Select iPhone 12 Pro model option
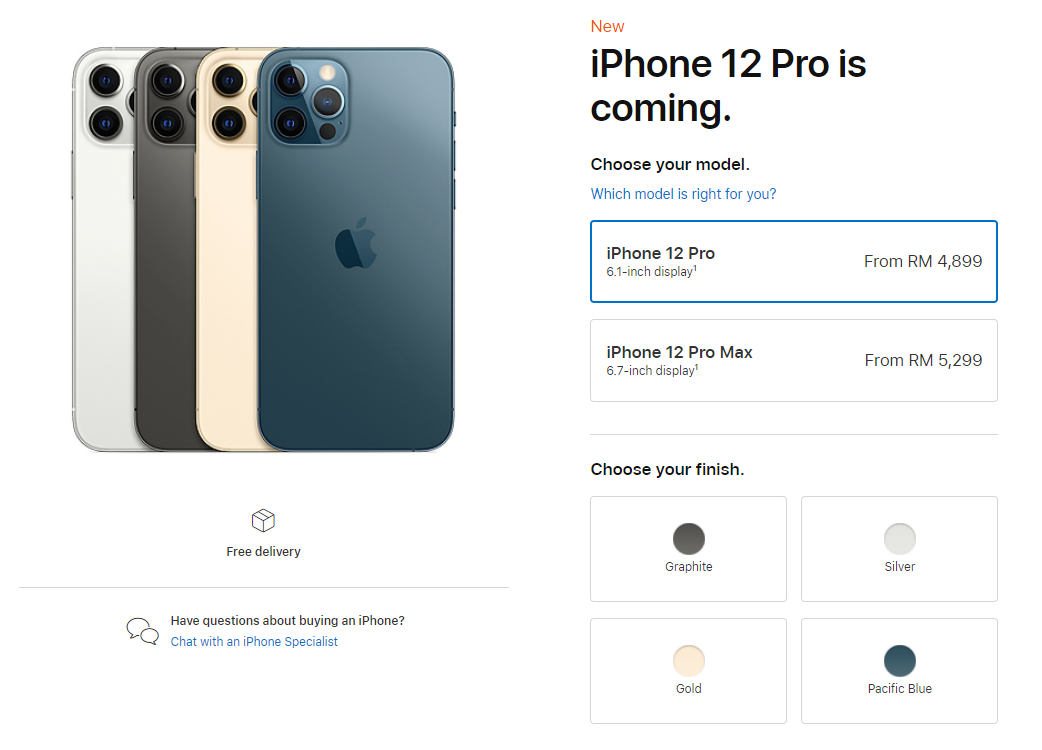Image resolution: width=1042 pixels, height=750 pixels. point(793,261)
